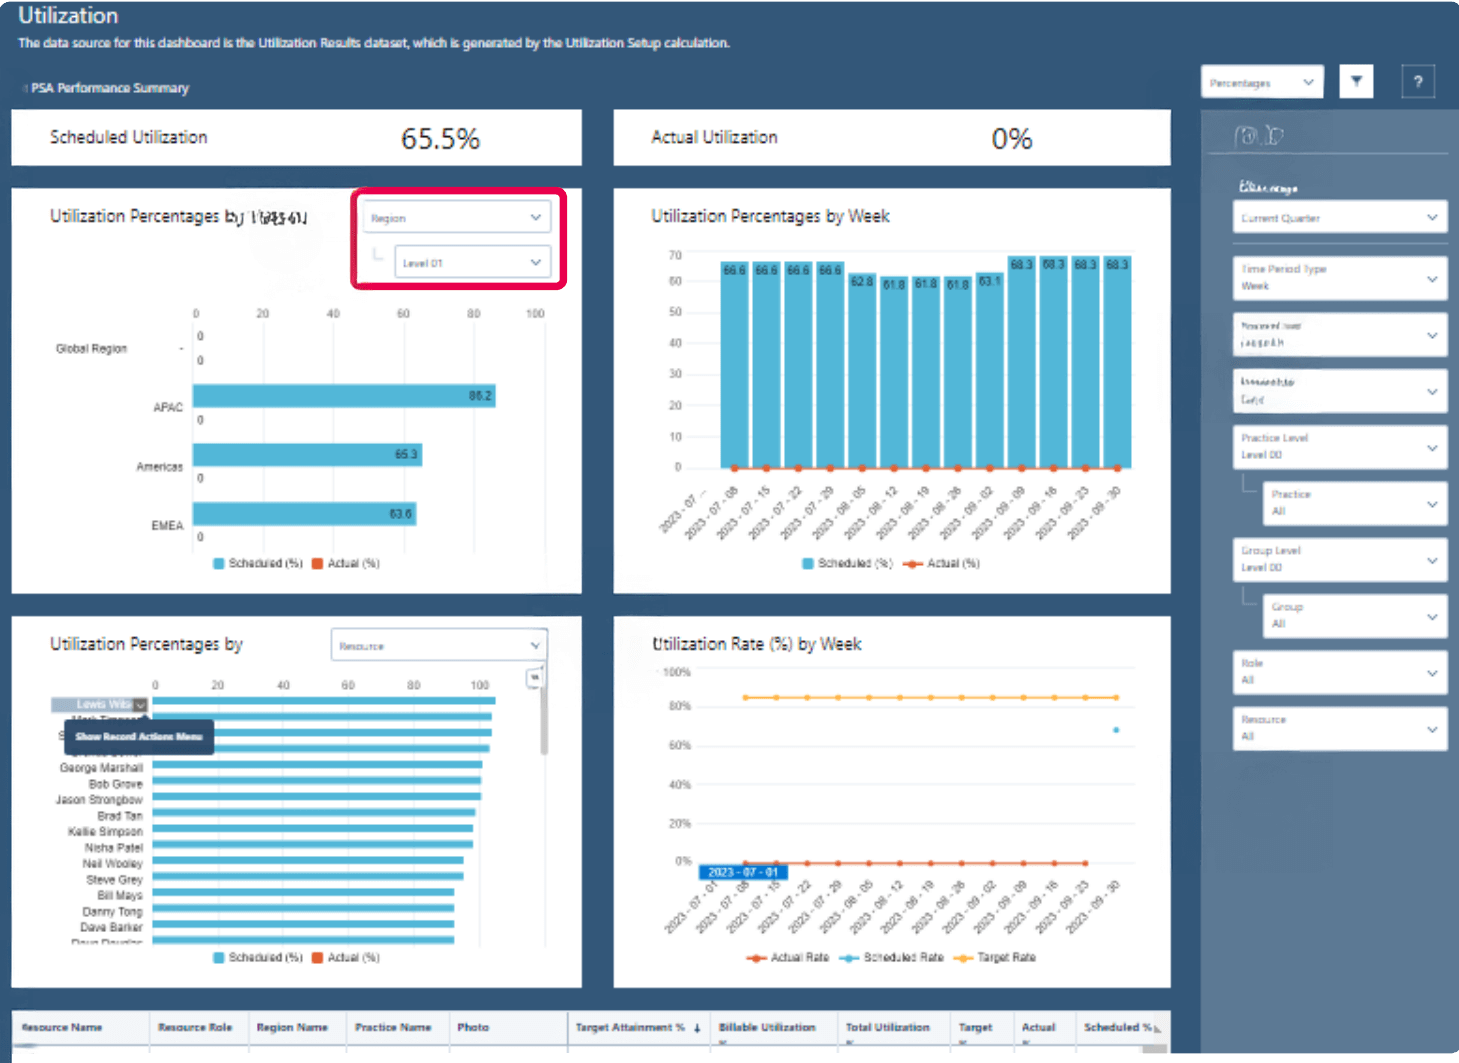Click the question mark help icon

(x=1418, y=81)
